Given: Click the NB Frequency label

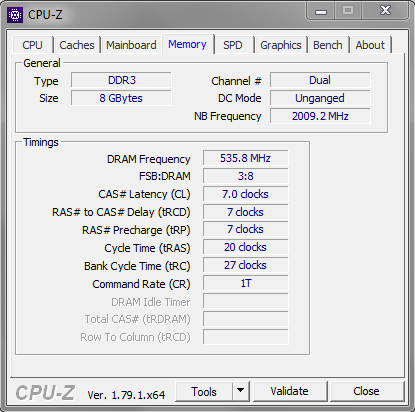Looking at the screenshot, I should 228,116.
